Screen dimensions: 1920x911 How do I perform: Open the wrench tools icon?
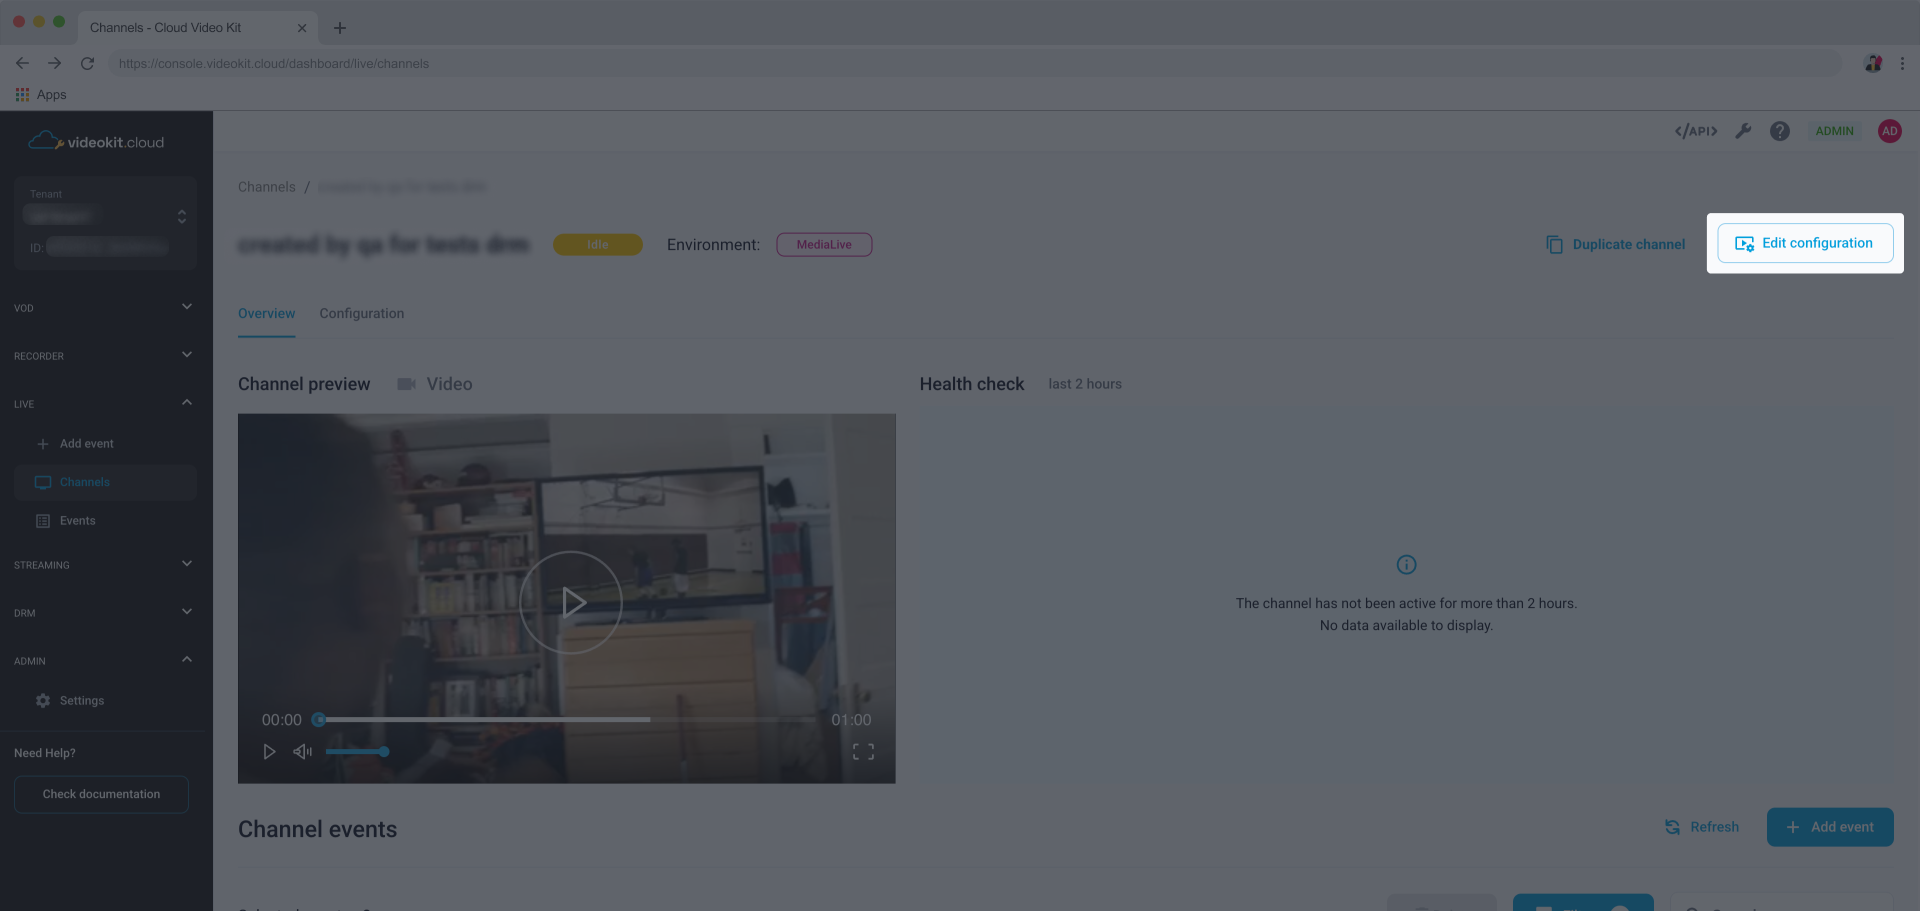[x=1743, y=131]
